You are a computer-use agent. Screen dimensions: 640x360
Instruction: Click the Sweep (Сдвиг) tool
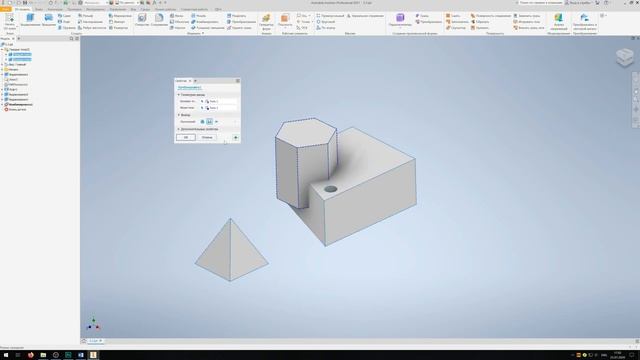tap(64, 16)
